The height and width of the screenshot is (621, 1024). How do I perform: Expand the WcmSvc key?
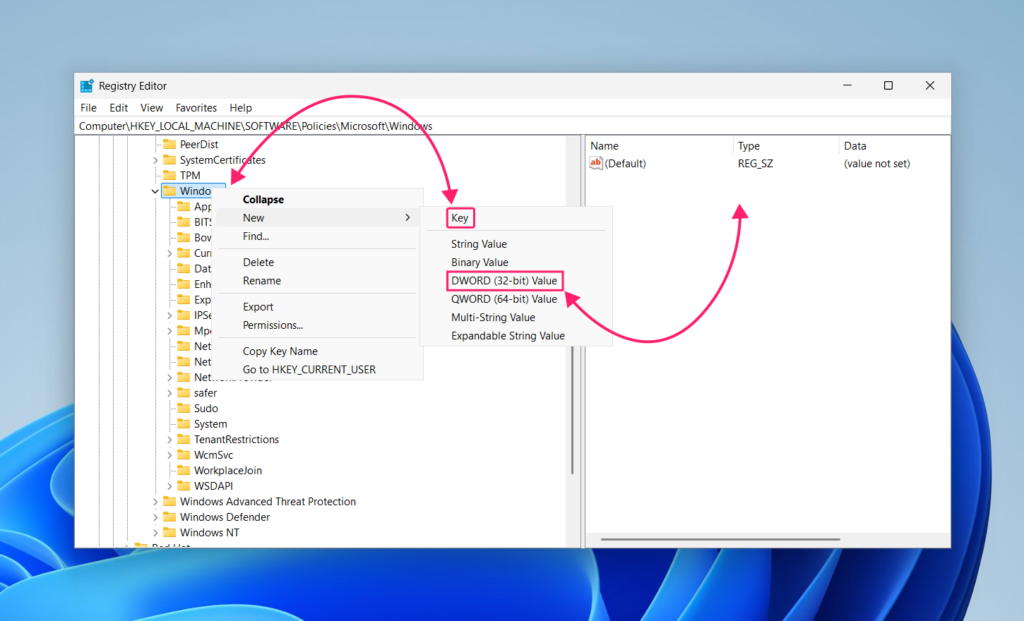(x=169, y=455)
